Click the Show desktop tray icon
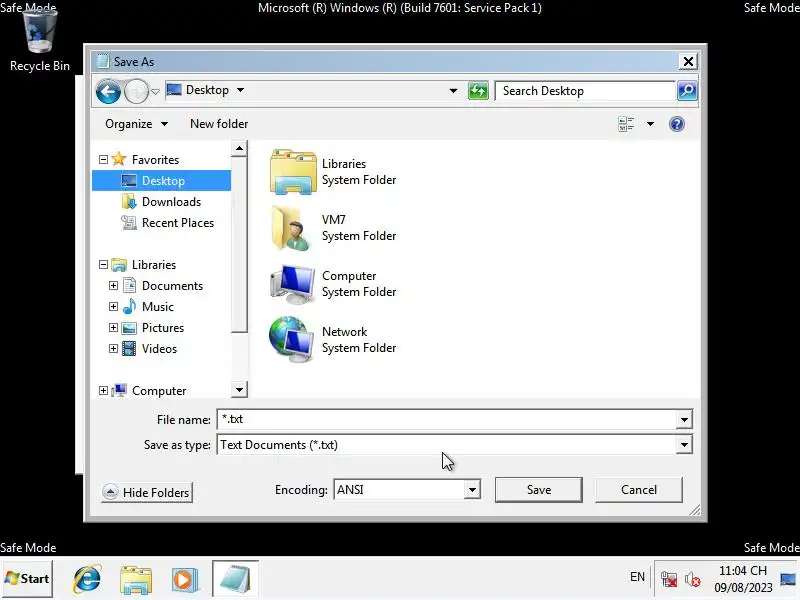This screenshot has width=800, height=600. (788, 579)
